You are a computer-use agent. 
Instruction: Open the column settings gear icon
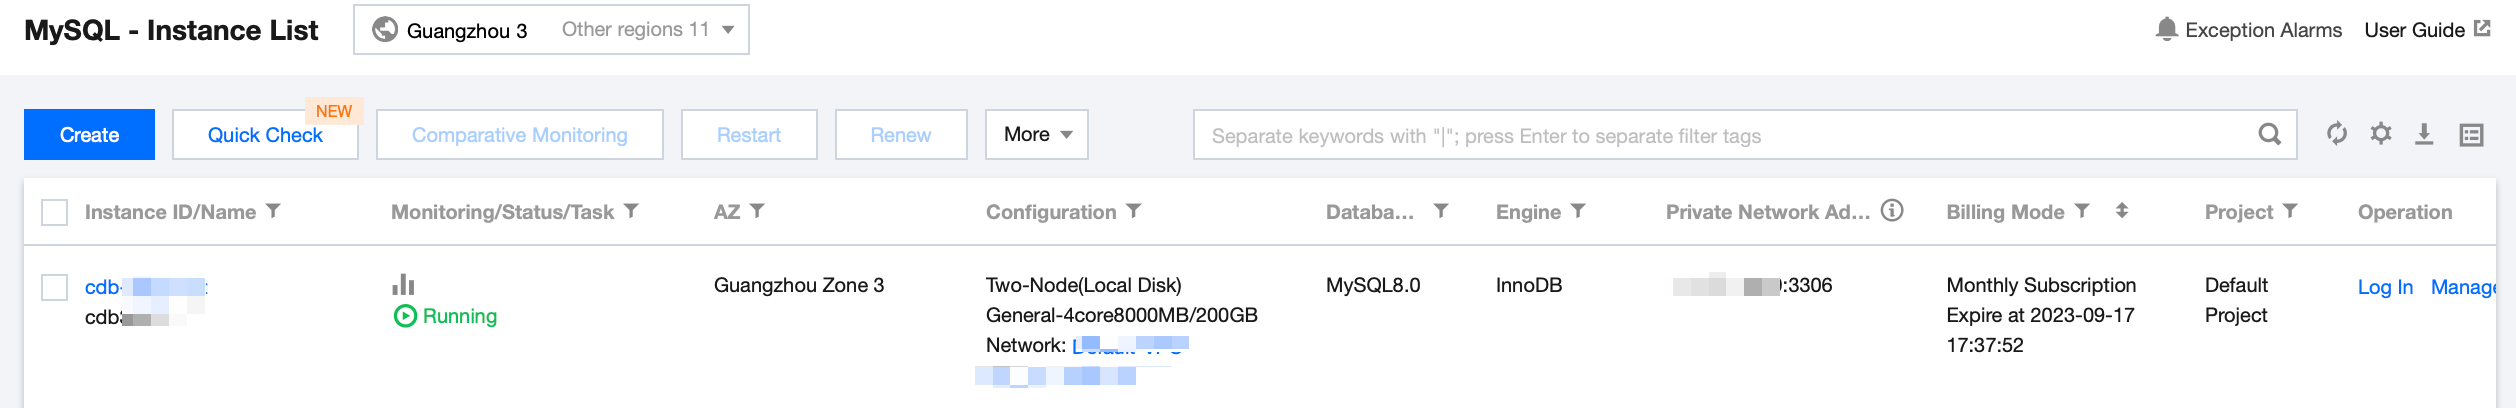click(2381, 134)
